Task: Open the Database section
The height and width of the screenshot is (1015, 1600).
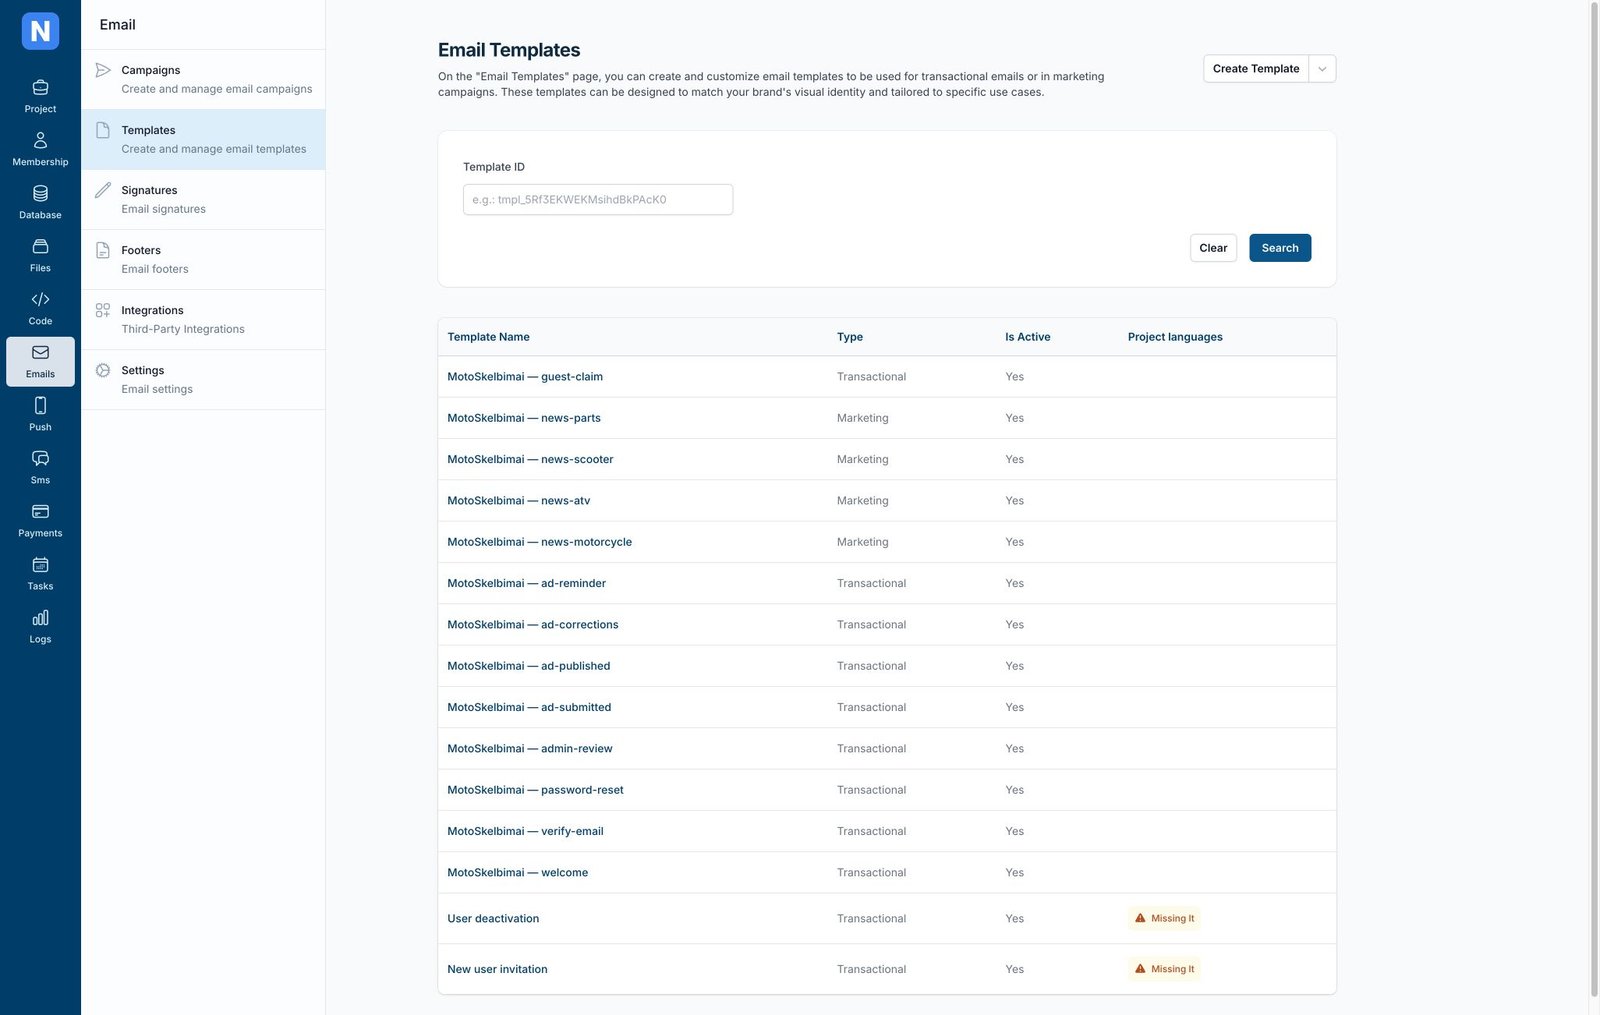Action: click(40, 202)
